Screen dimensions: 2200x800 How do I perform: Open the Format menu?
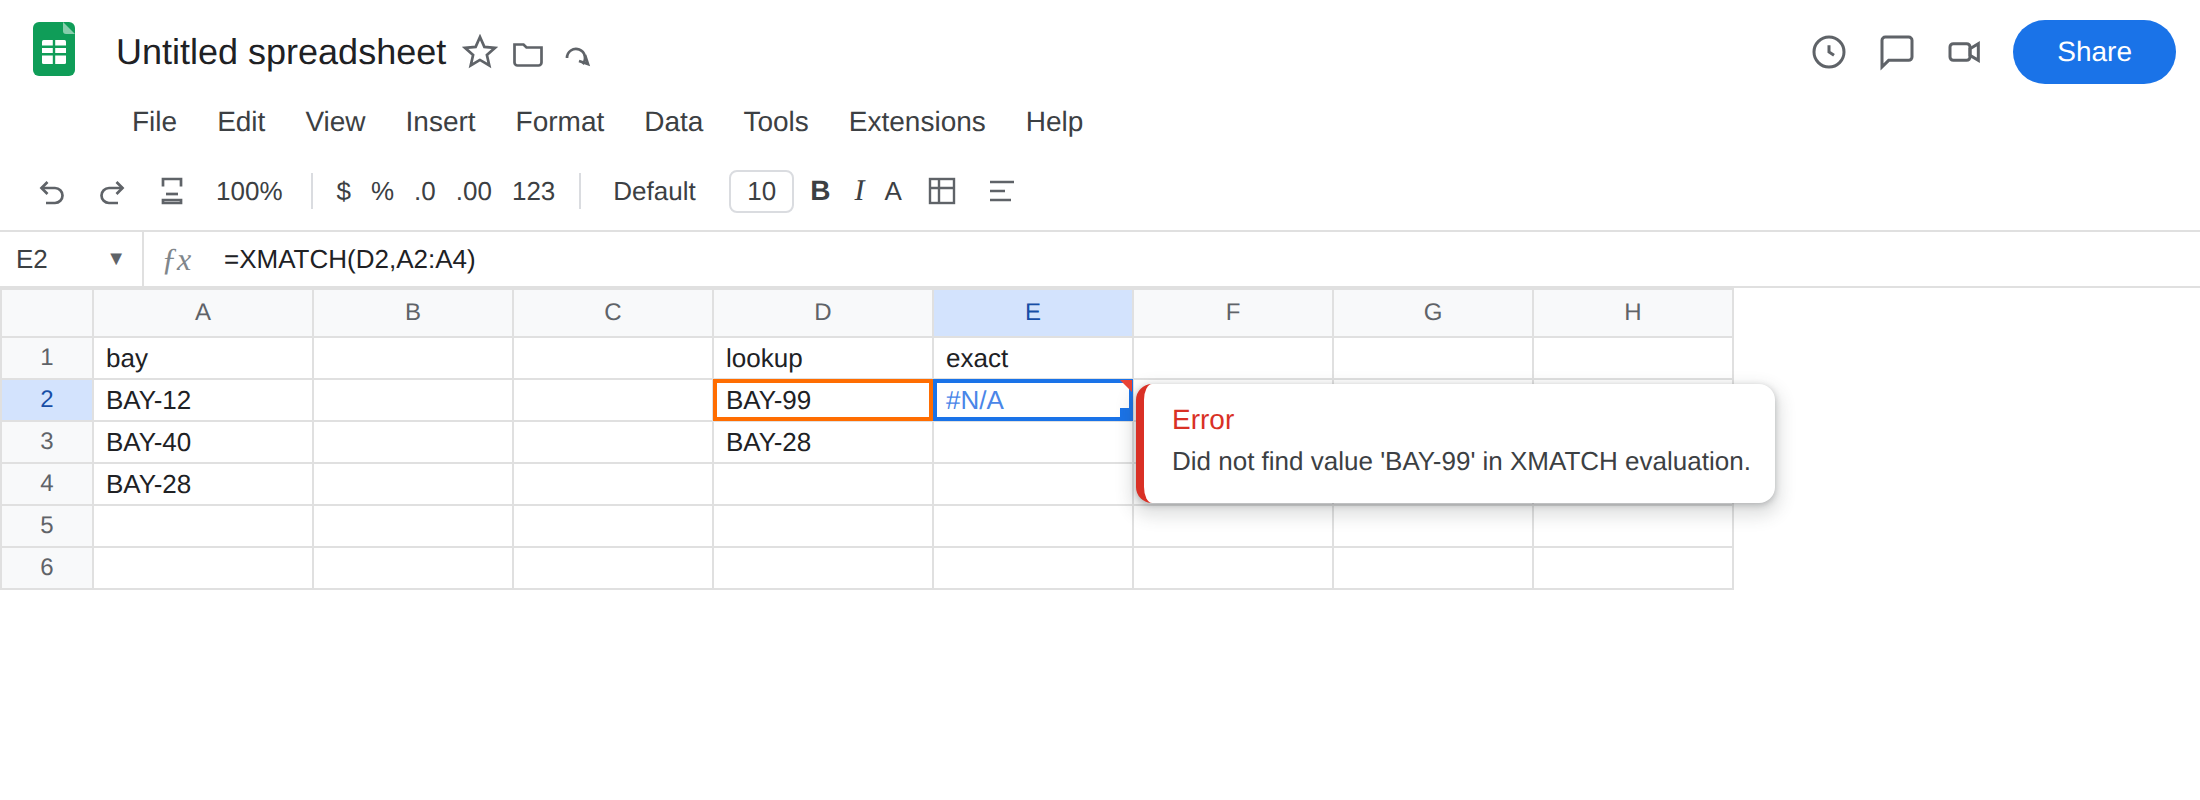coord(559,122)
